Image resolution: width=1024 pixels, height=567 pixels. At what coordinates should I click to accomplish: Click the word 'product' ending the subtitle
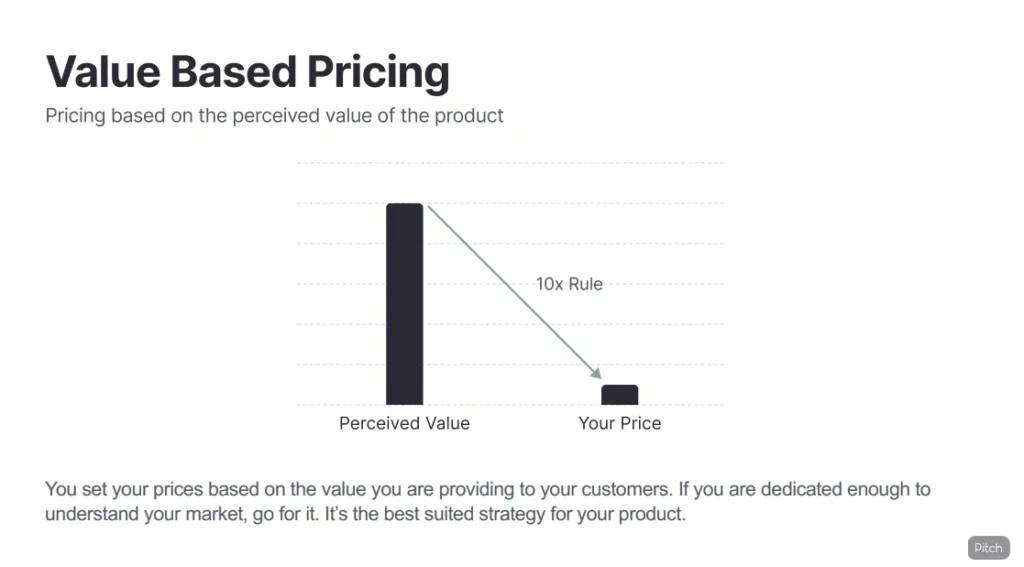pos(470,116)
